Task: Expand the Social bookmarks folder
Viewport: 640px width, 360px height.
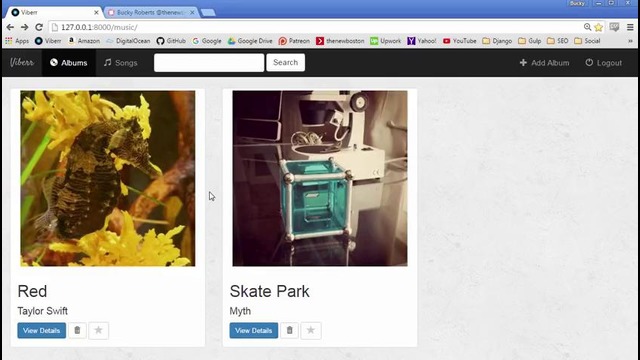Action: [587, 41]
